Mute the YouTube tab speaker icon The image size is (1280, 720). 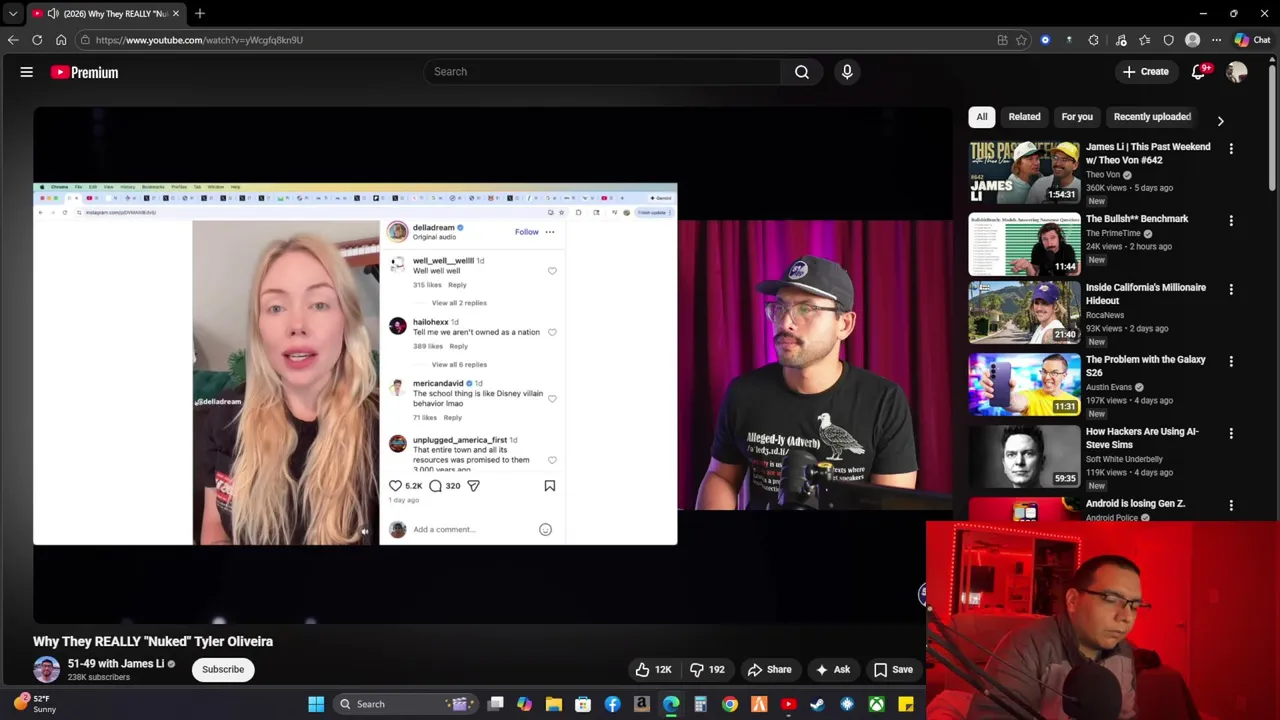(53, 14)
